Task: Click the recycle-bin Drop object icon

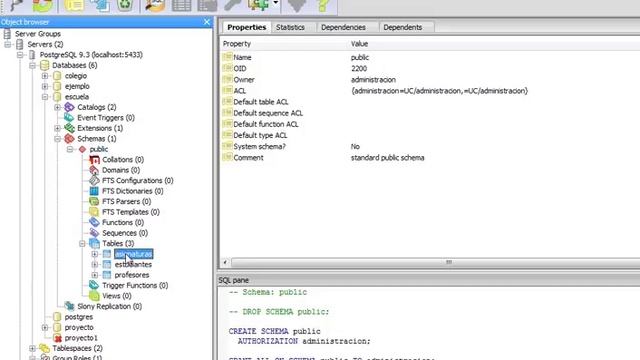Action: tap(125, 5)
